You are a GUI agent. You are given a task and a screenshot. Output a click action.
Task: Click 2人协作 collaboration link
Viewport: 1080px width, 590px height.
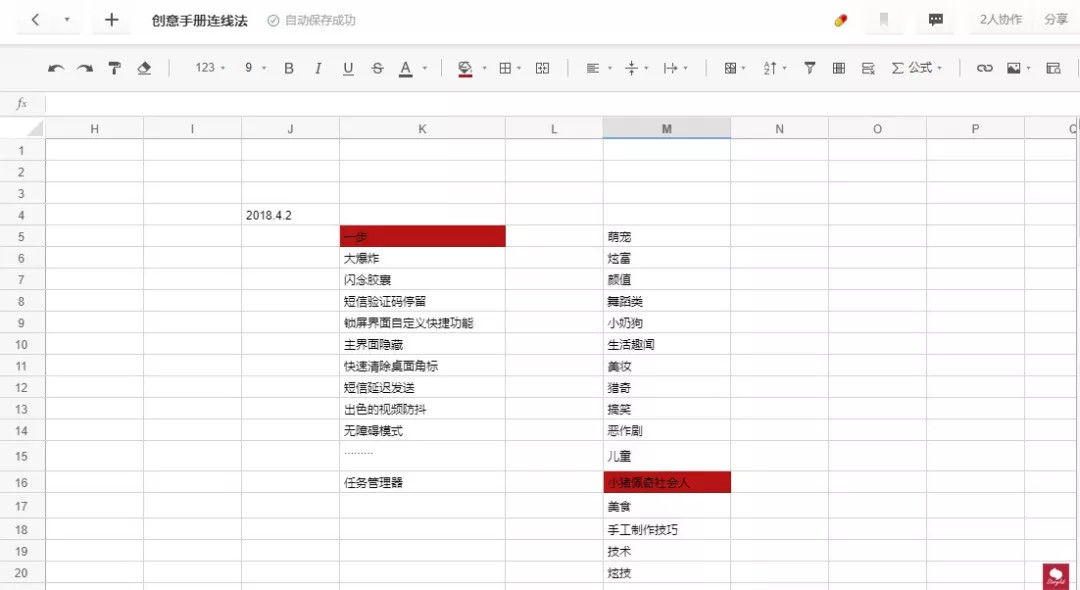click(999, 19)
